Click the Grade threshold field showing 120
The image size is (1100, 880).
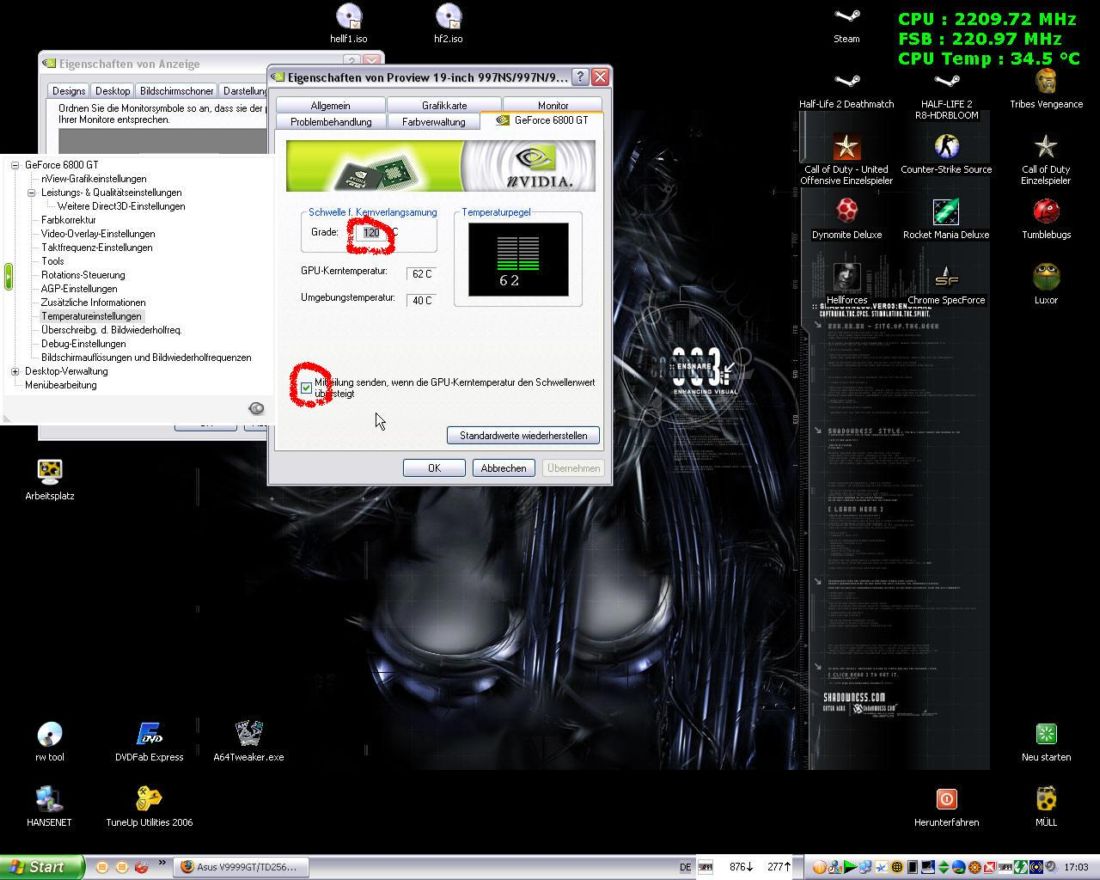[x=372, y=232]
